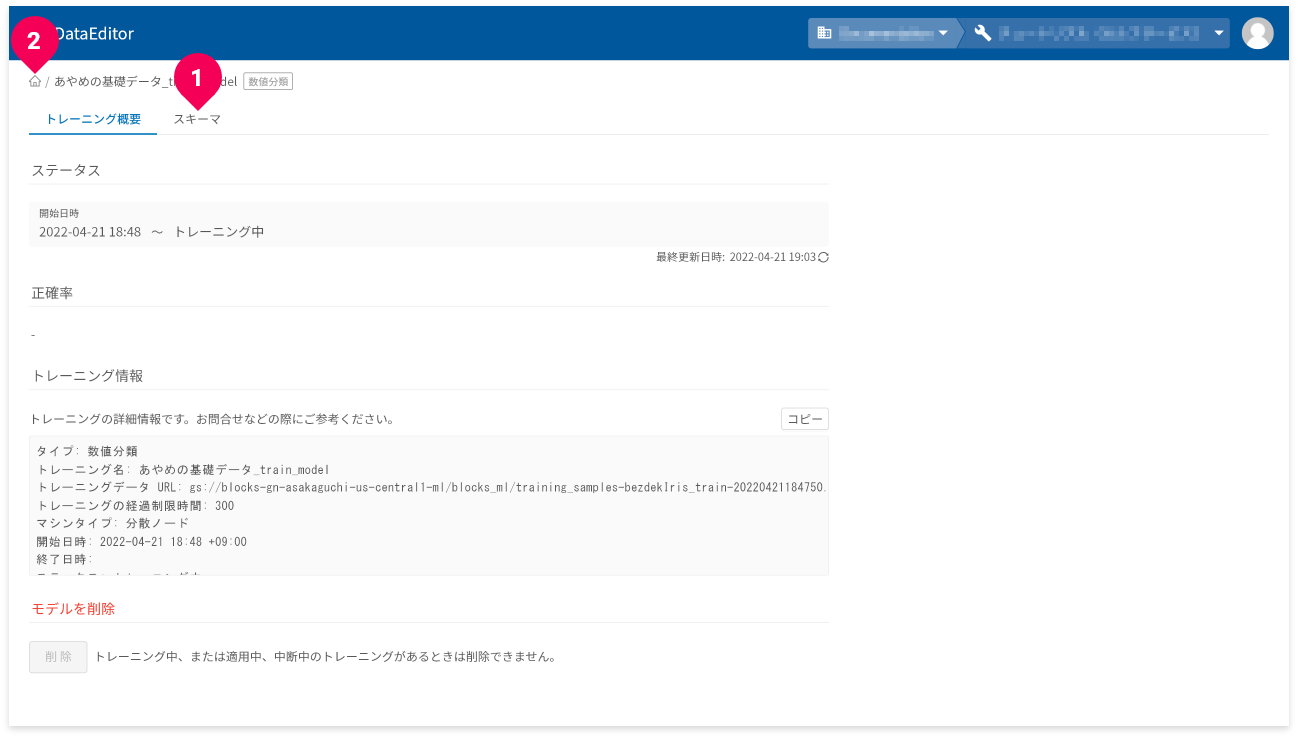This screenshot has width=1298, height=738.
Task: Click the 開始日時 +09:00 line in details
Action: pyautogui.click(x=141, y=542)
